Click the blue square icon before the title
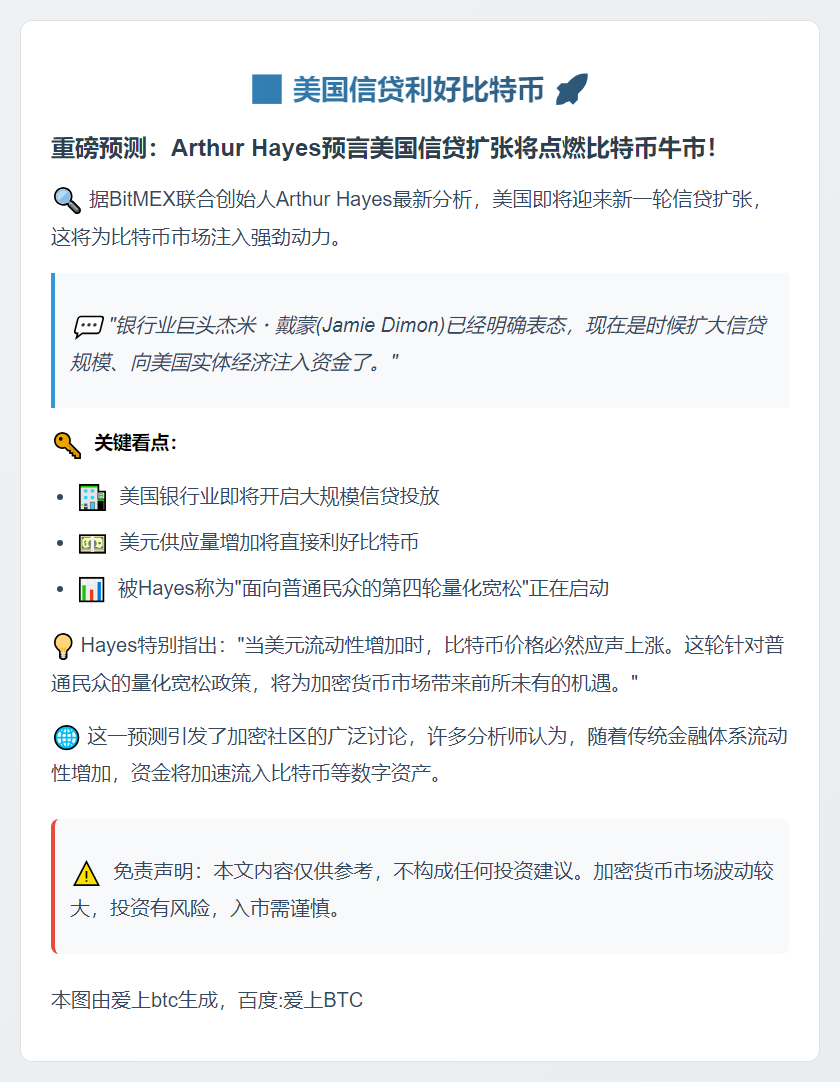This screenshot has height=1082, width=840. pyautogui.click(x=267, y=90)
